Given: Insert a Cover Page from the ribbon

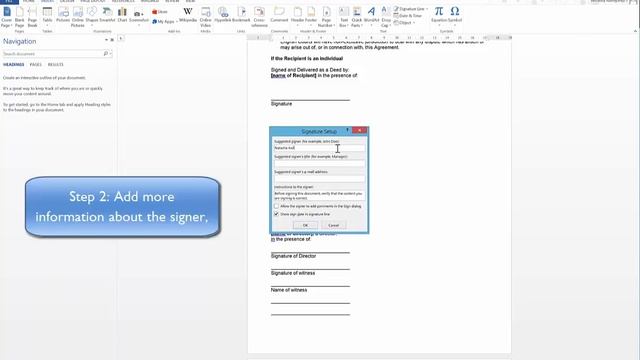Looking at the screenshot, I should point(7,17).
